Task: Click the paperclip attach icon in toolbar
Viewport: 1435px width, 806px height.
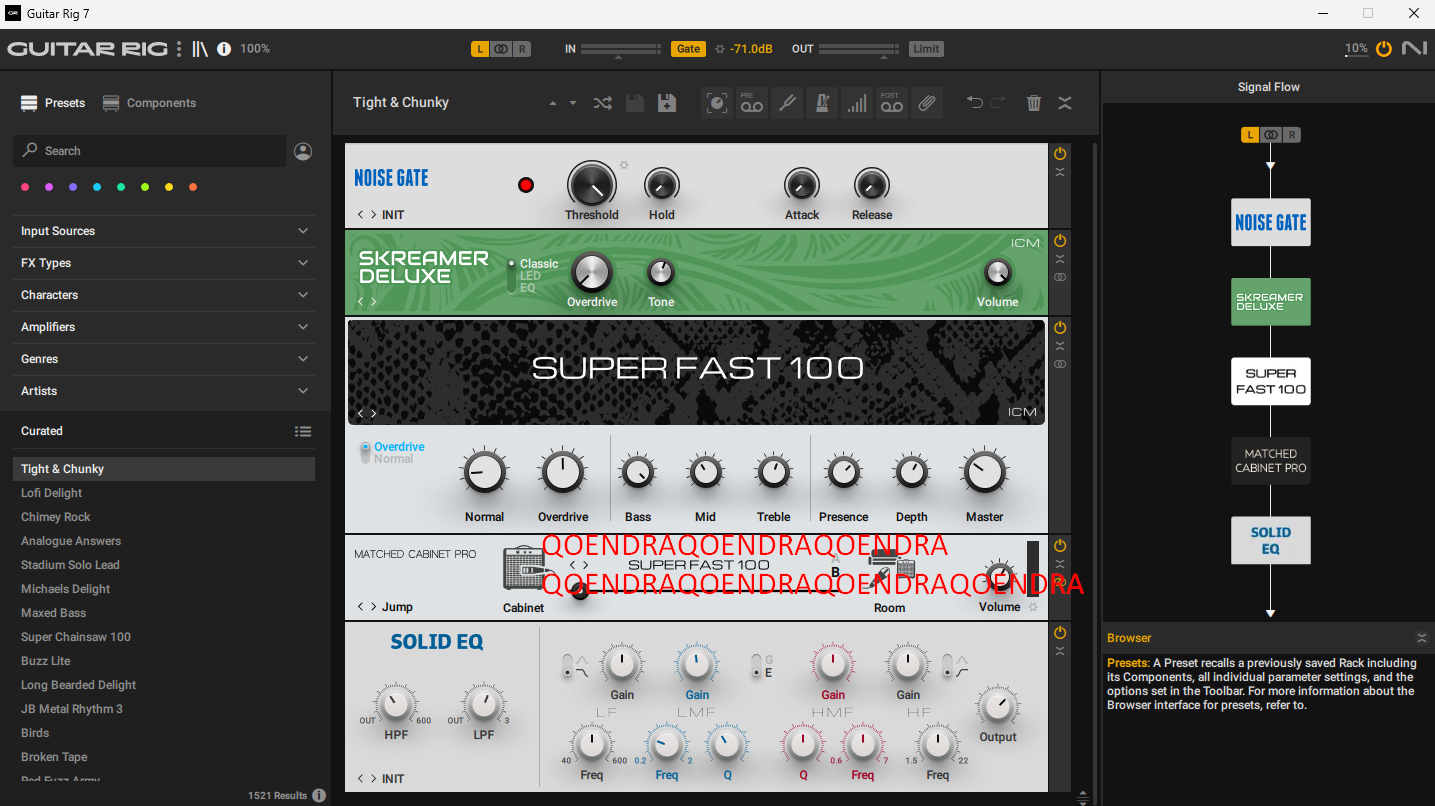Action: pos(926,103)
